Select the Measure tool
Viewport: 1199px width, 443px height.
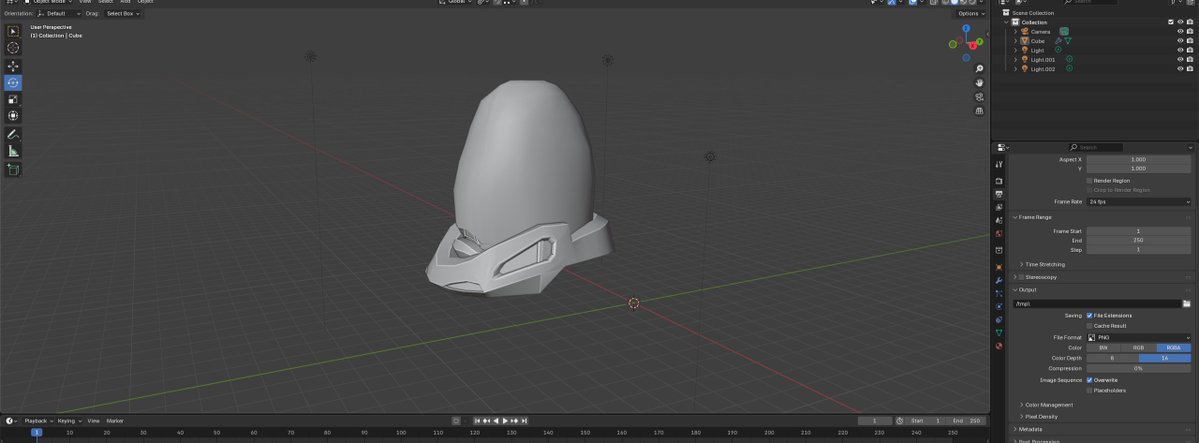click(x=13, y=151)
